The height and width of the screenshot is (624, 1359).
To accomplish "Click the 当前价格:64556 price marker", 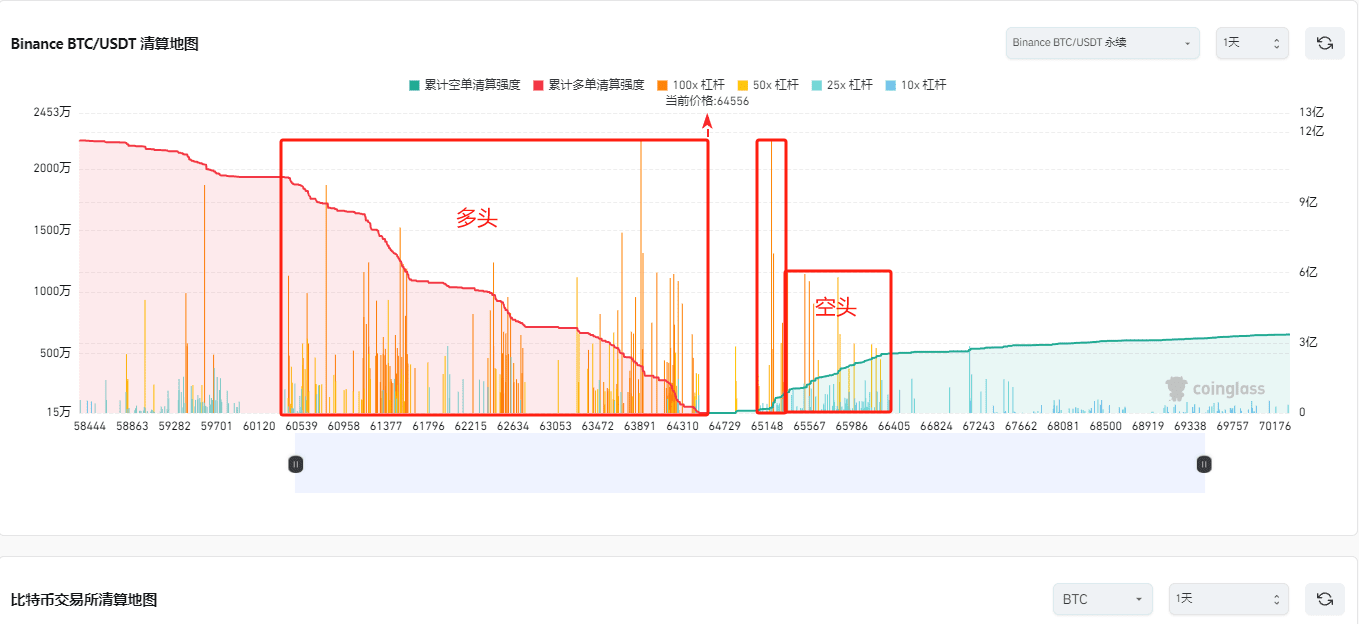I will pyautogui.click(x=708, y=101).
